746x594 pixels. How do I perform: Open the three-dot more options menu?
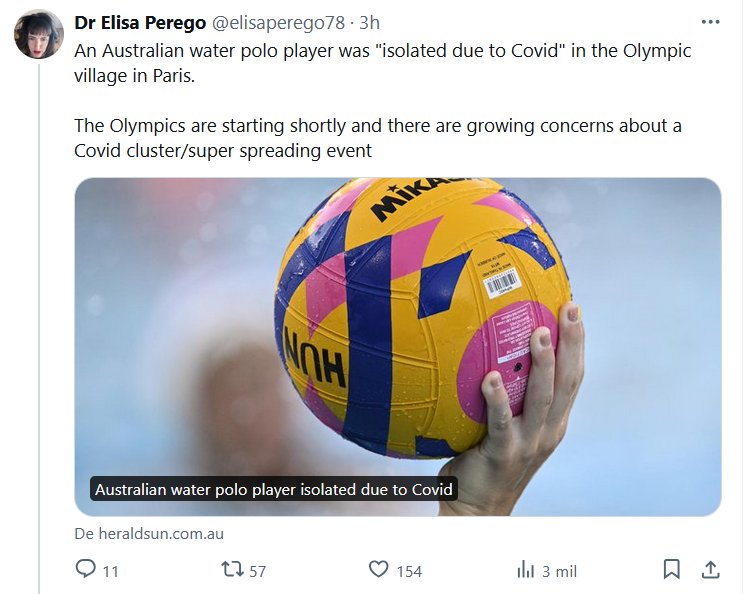(x=710, y=21)
